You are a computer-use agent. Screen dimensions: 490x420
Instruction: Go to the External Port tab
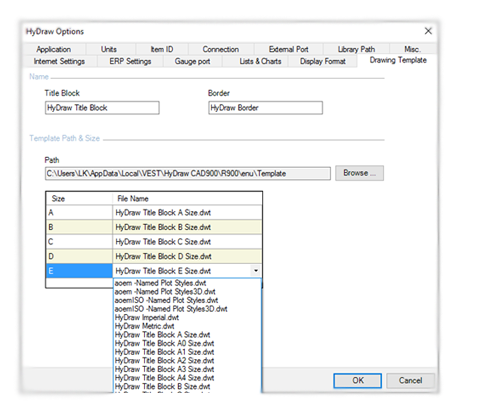(x=288, y=49)
